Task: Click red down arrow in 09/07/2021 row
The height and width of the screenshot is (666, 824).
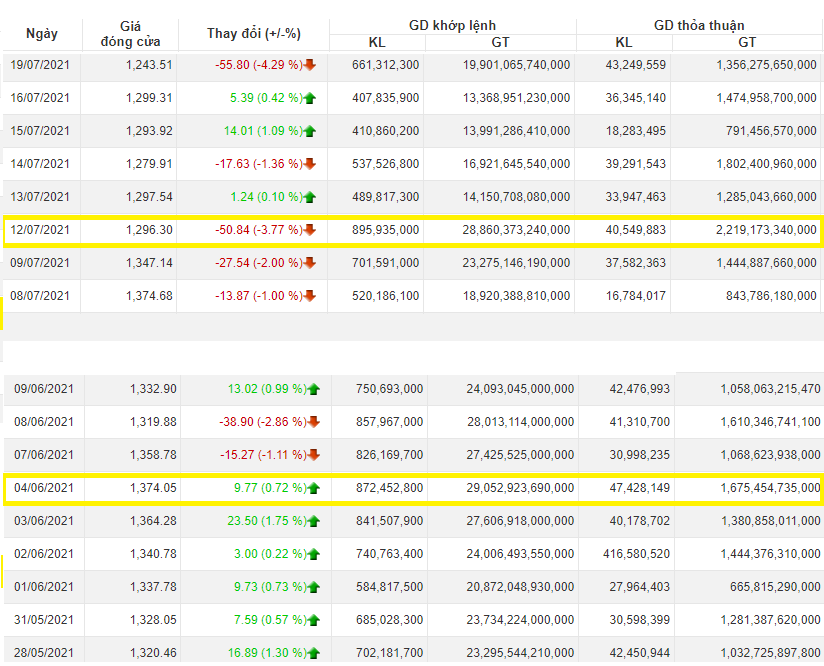Action: coord(310,263)
